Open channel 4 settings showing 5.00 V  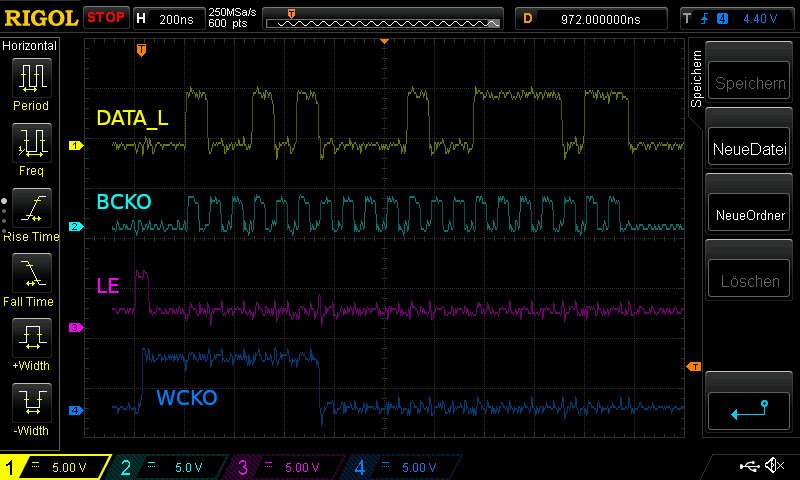(403, 467)
